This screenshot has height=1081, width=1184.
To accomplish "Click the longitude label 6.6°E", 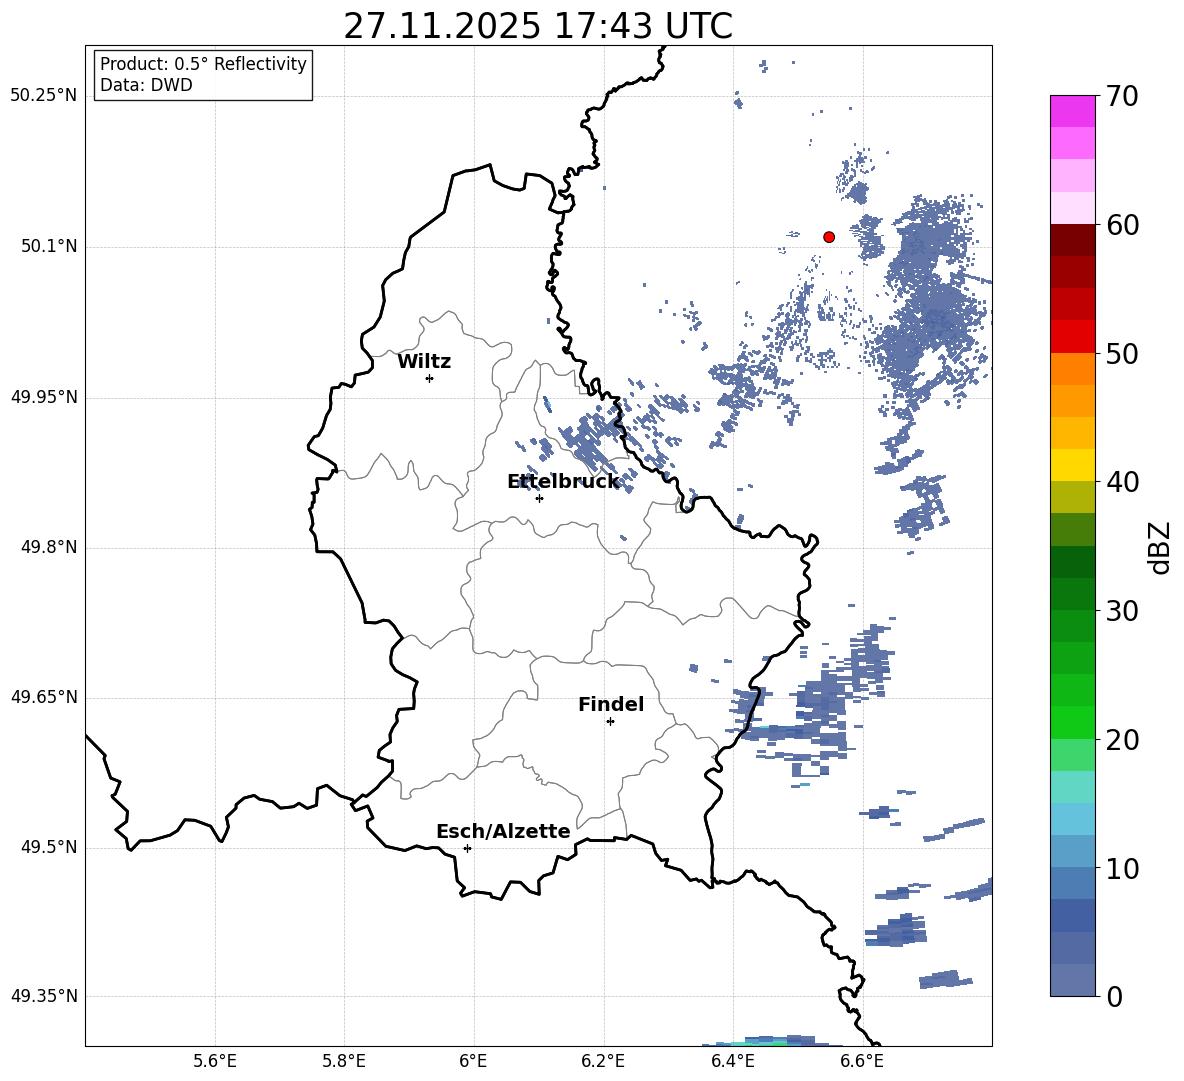I will coord(862,1062).
